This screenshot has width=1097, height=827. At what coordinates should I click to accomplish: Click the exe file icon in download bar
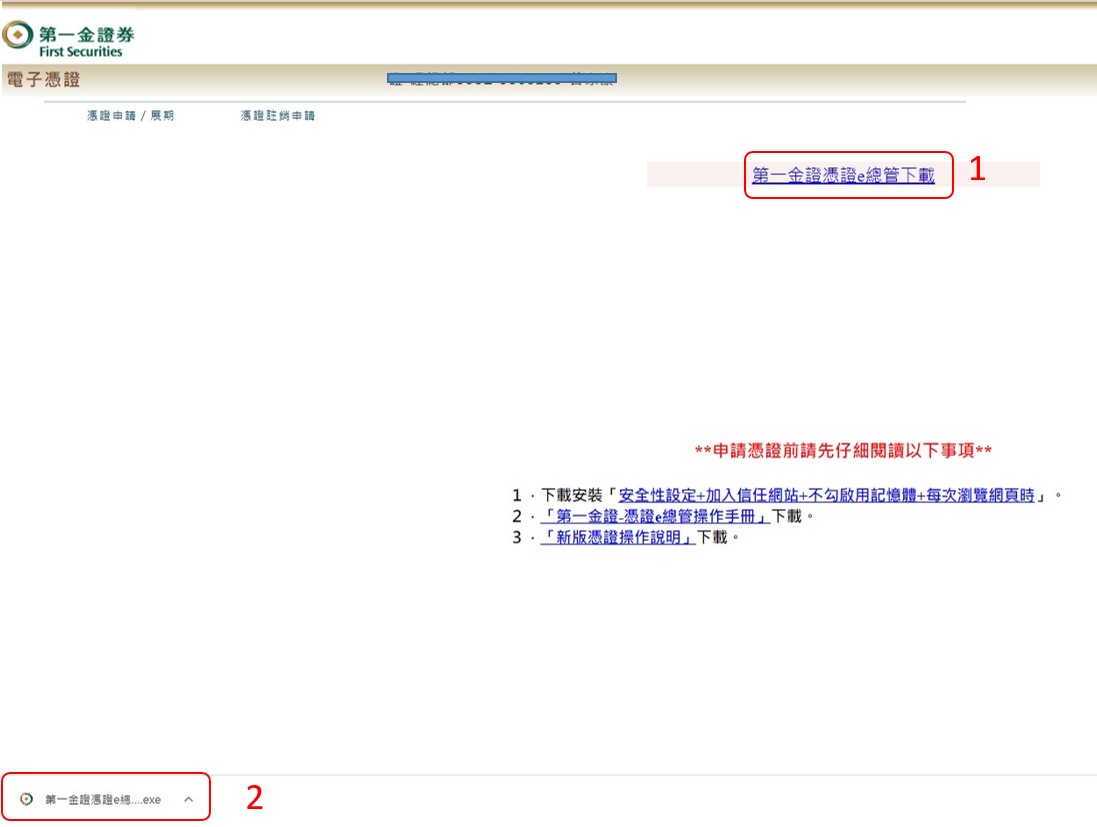[27, 799]
